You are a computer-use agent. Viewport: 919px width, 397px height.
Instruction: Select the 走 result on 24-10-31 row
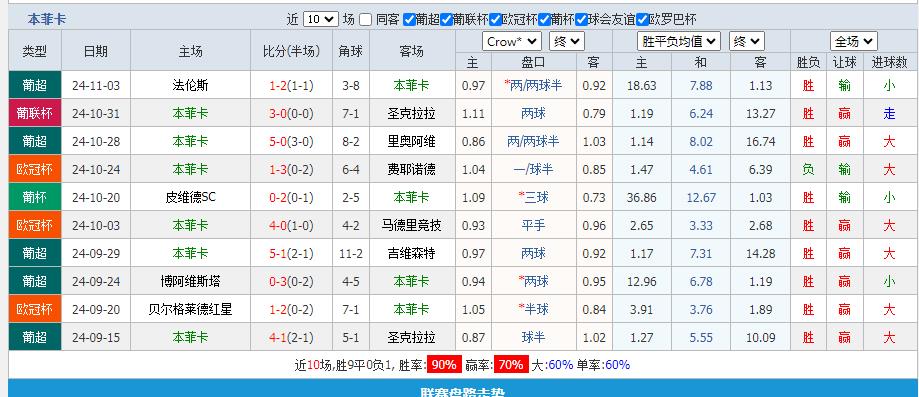click(x=890, y=114)
